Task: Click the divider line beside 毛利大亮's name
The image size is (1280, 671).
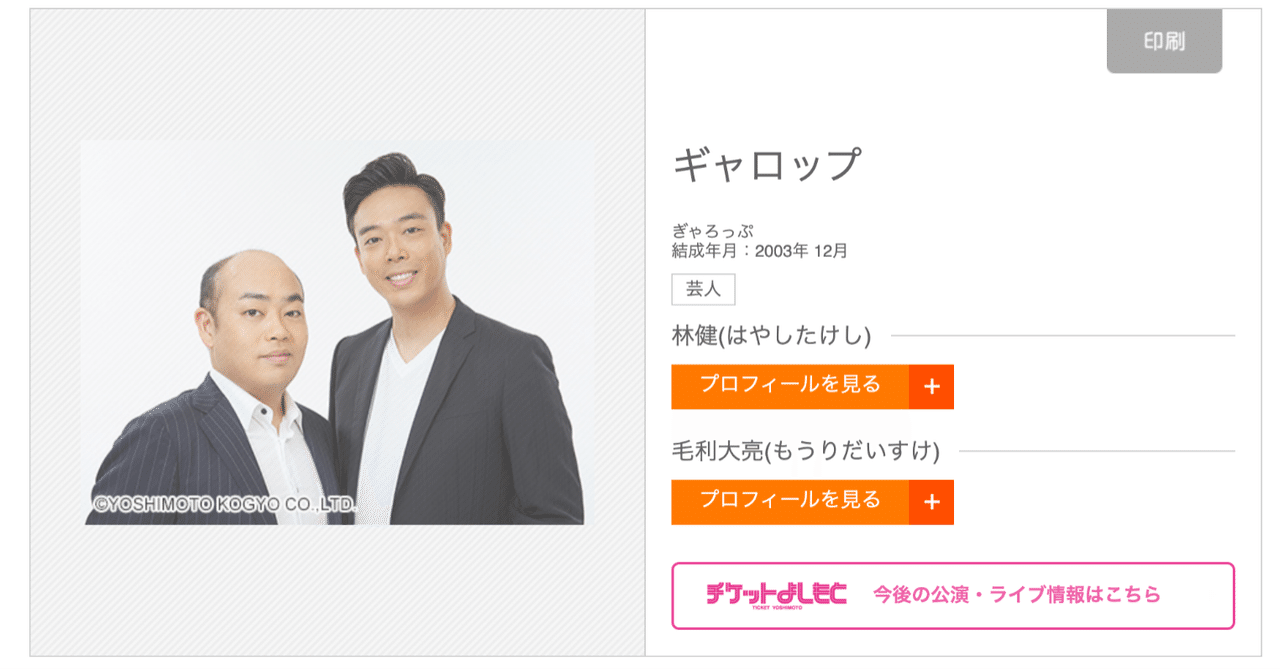Action: [x=1097, y=451]
